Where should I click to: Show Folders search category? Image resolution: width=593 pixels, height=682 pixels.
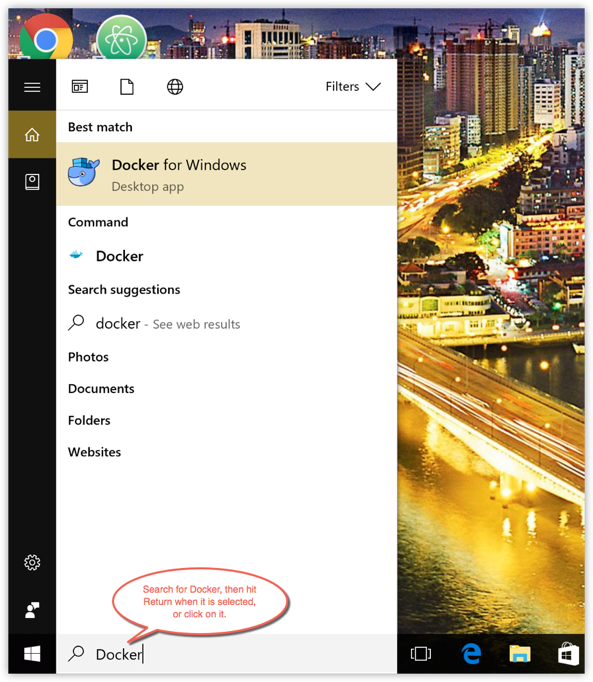[x=89, y=421]
